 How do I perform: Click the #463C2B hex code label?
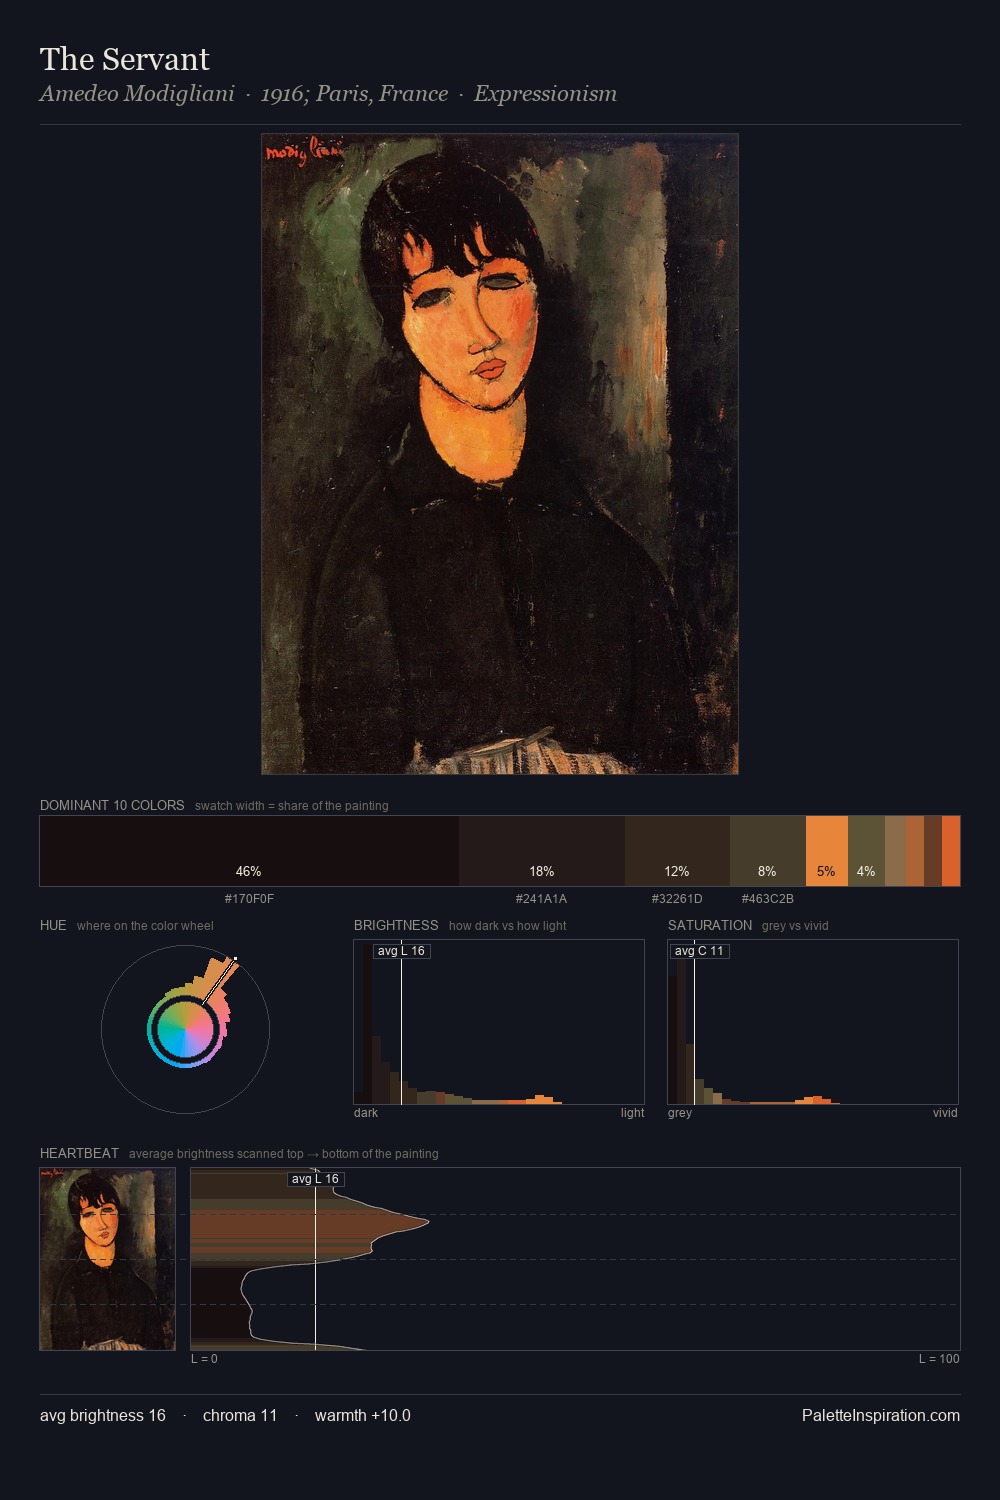point(767,899)
